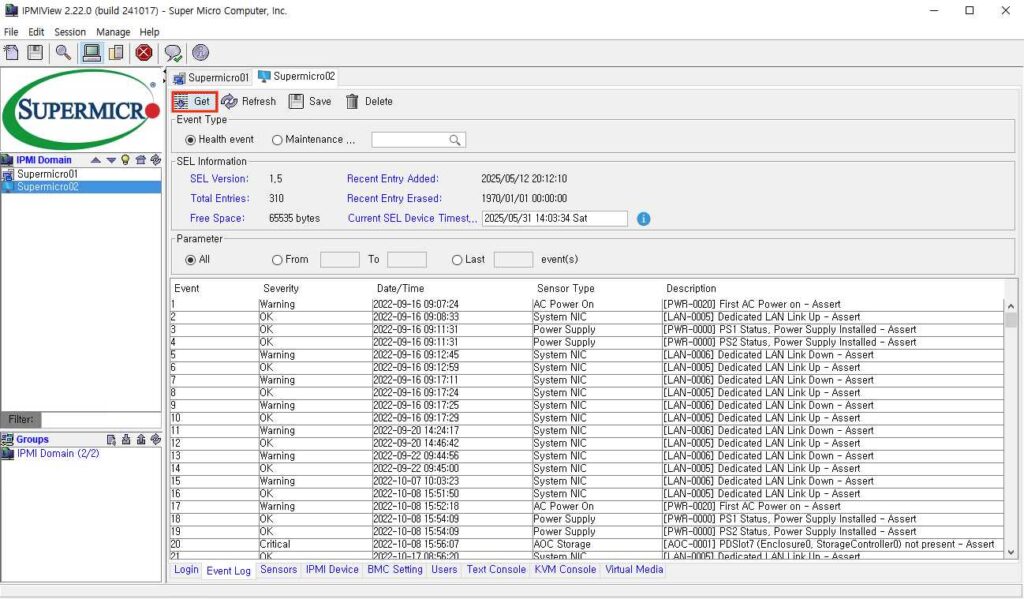This screenshot has height=599, width=1024.
Task: Open the File menu
Action: coord(11,32)
